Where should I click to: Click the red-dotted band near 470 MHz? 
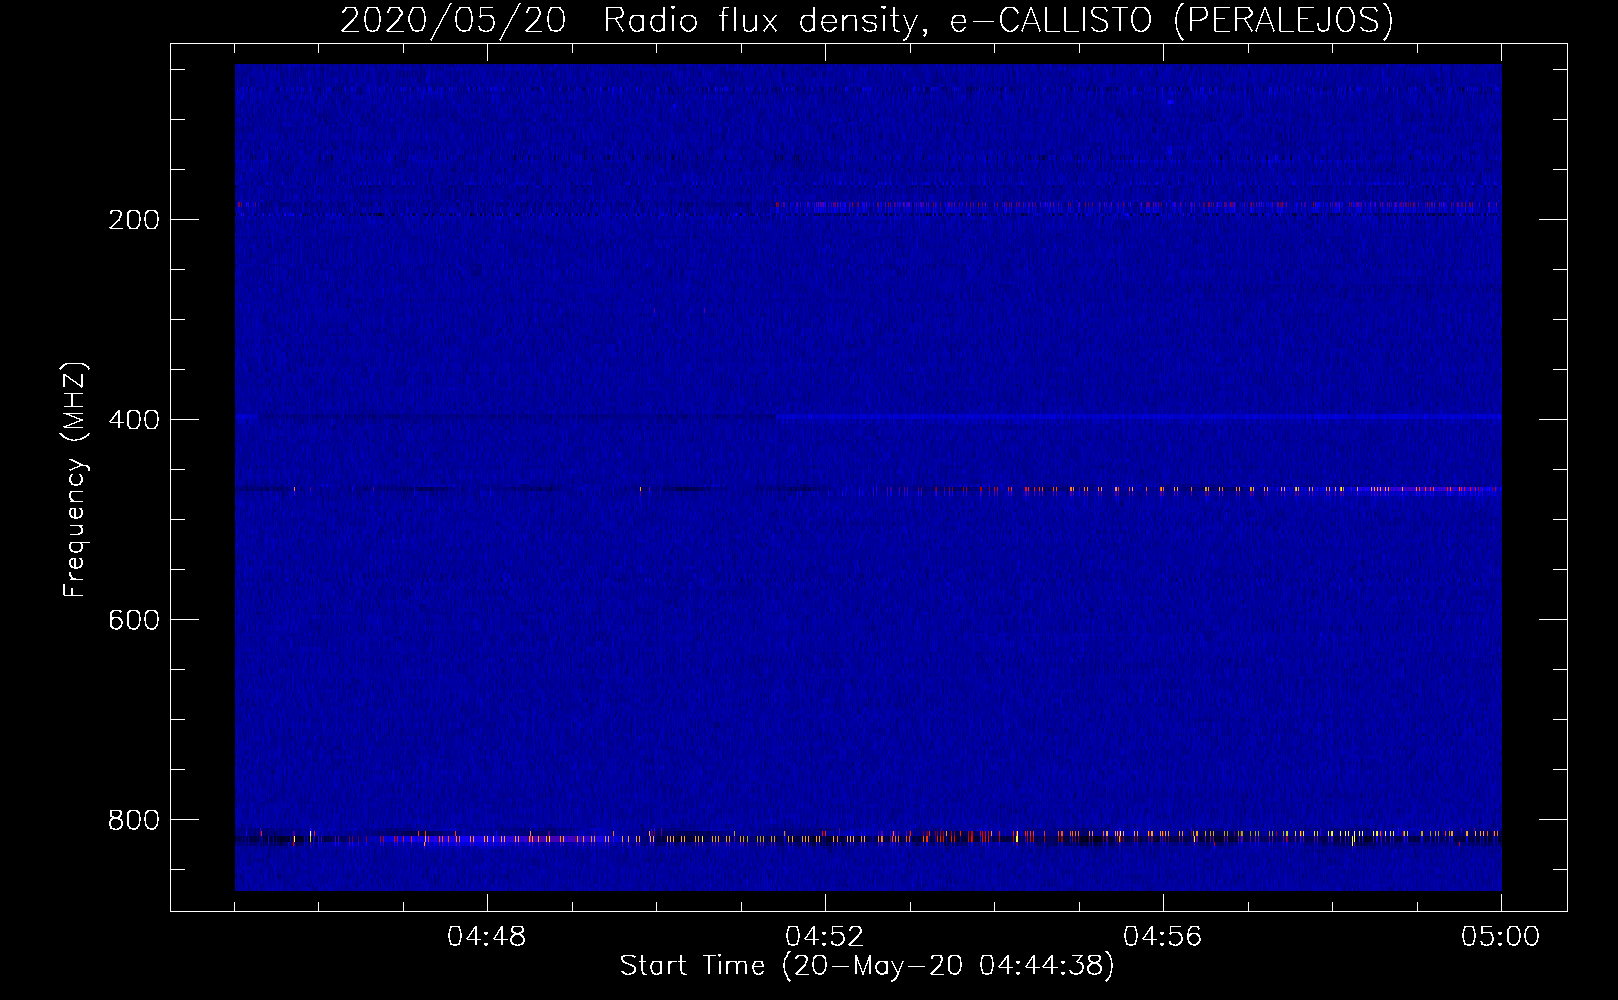click(x=868, y=490)
